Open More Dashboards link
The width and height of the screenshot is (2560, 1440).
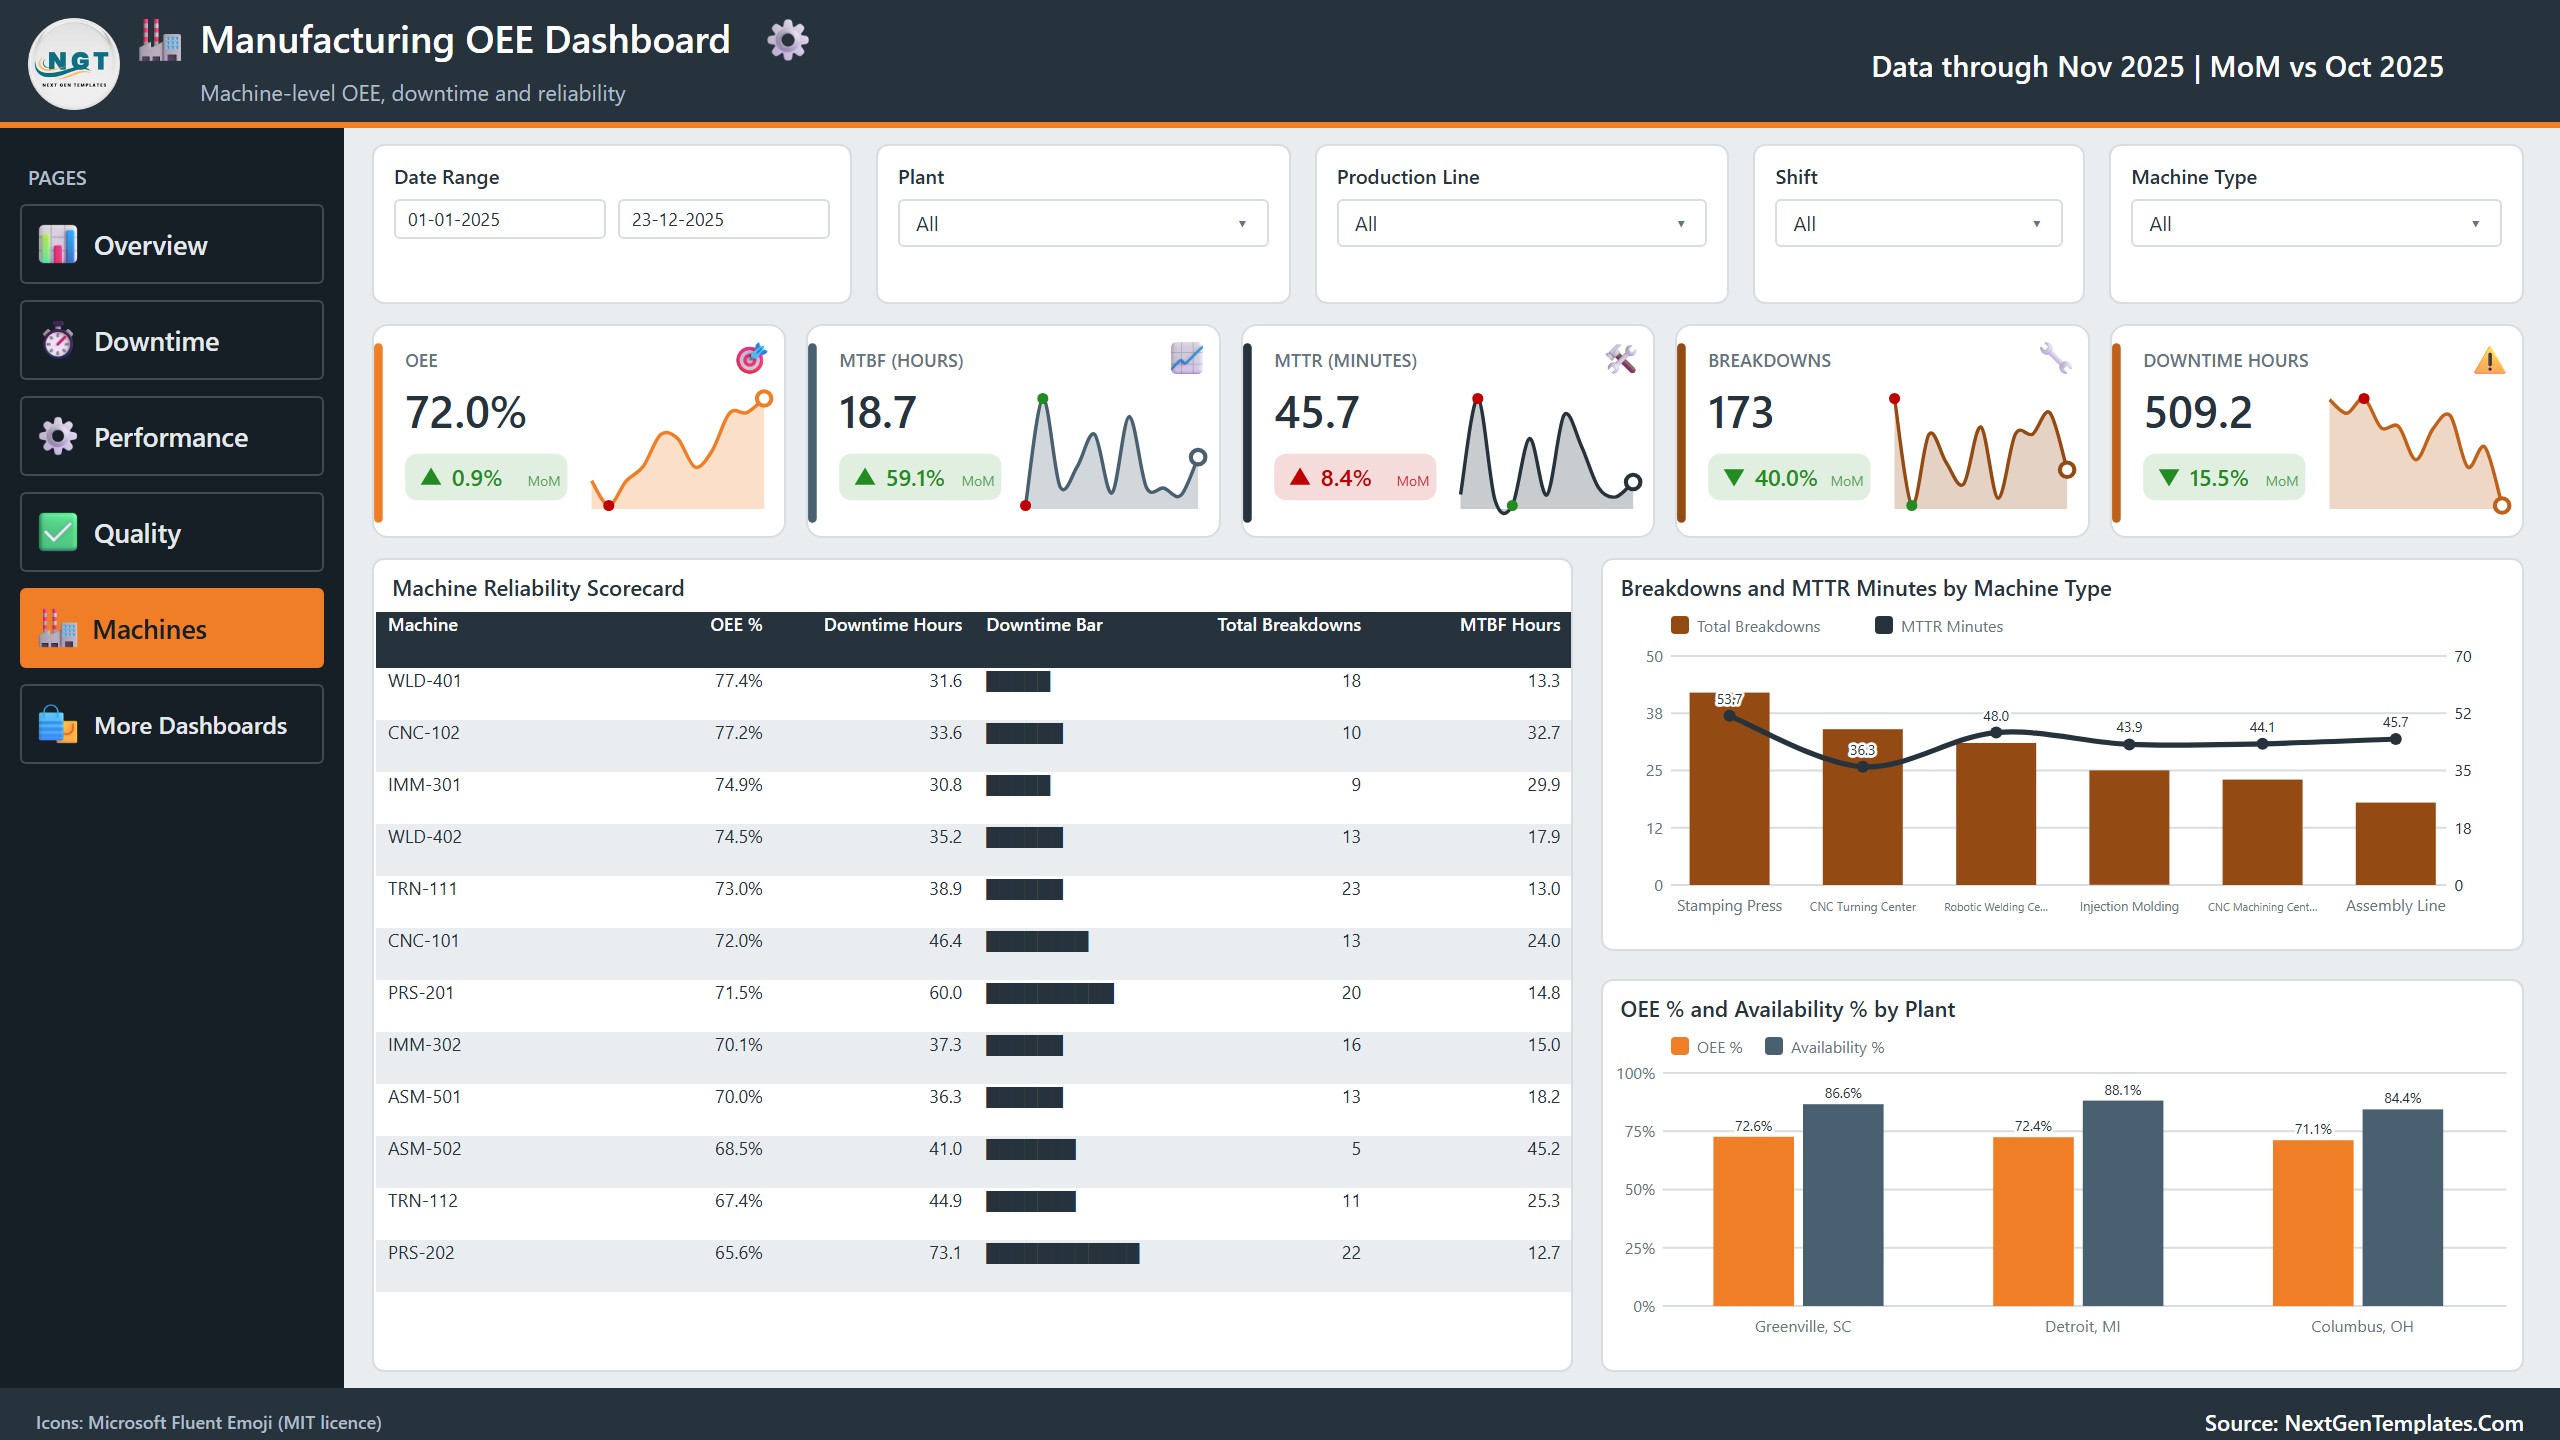(172, 725)
